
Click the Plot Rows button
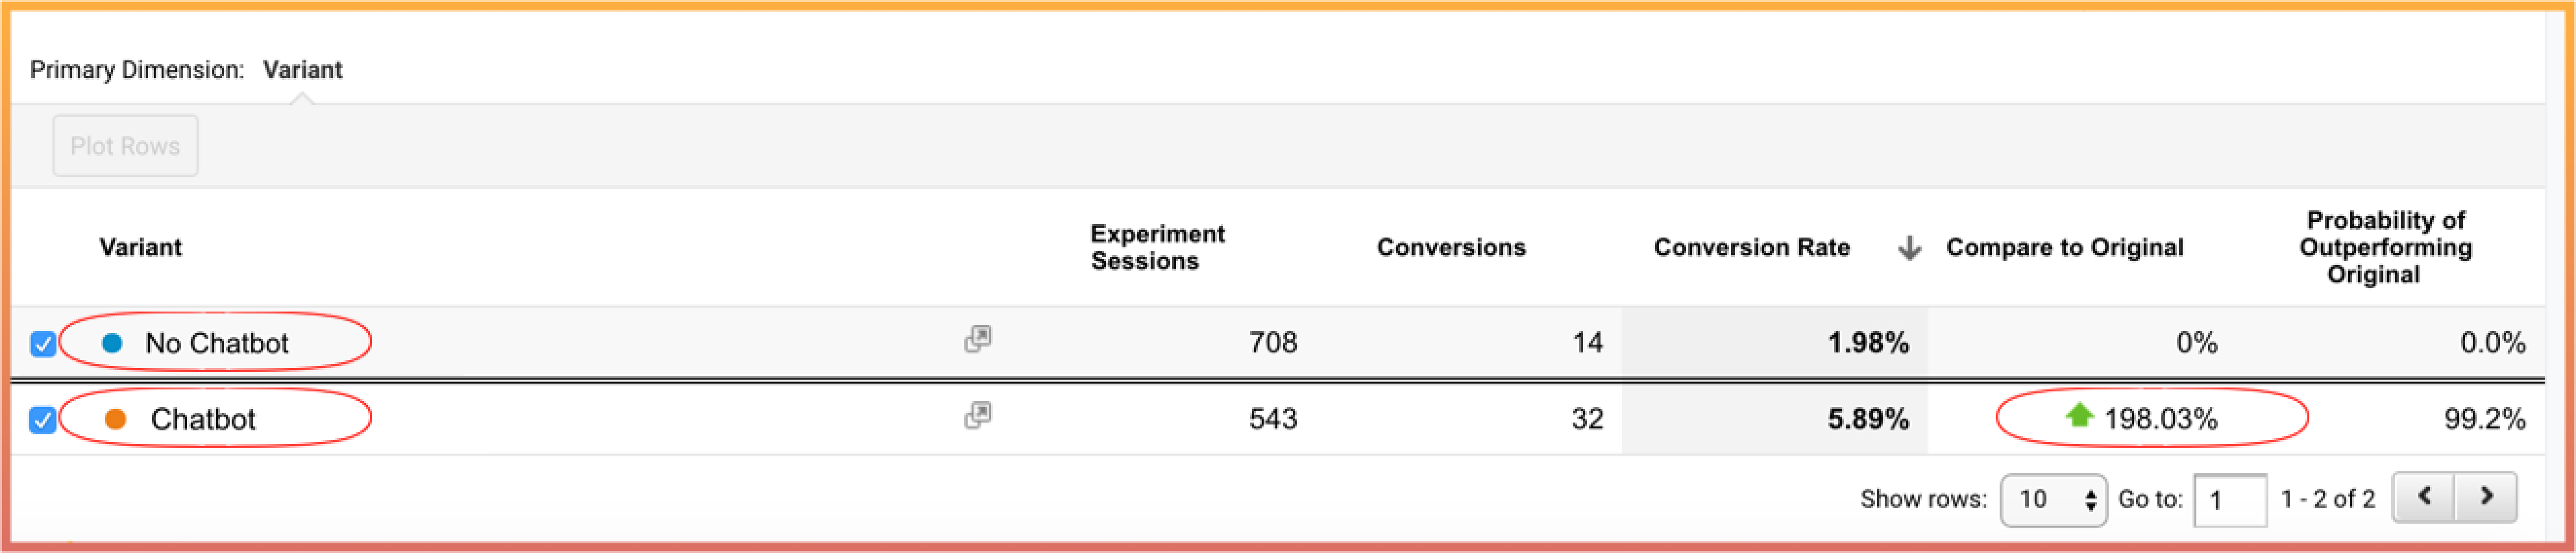point(125,146)
